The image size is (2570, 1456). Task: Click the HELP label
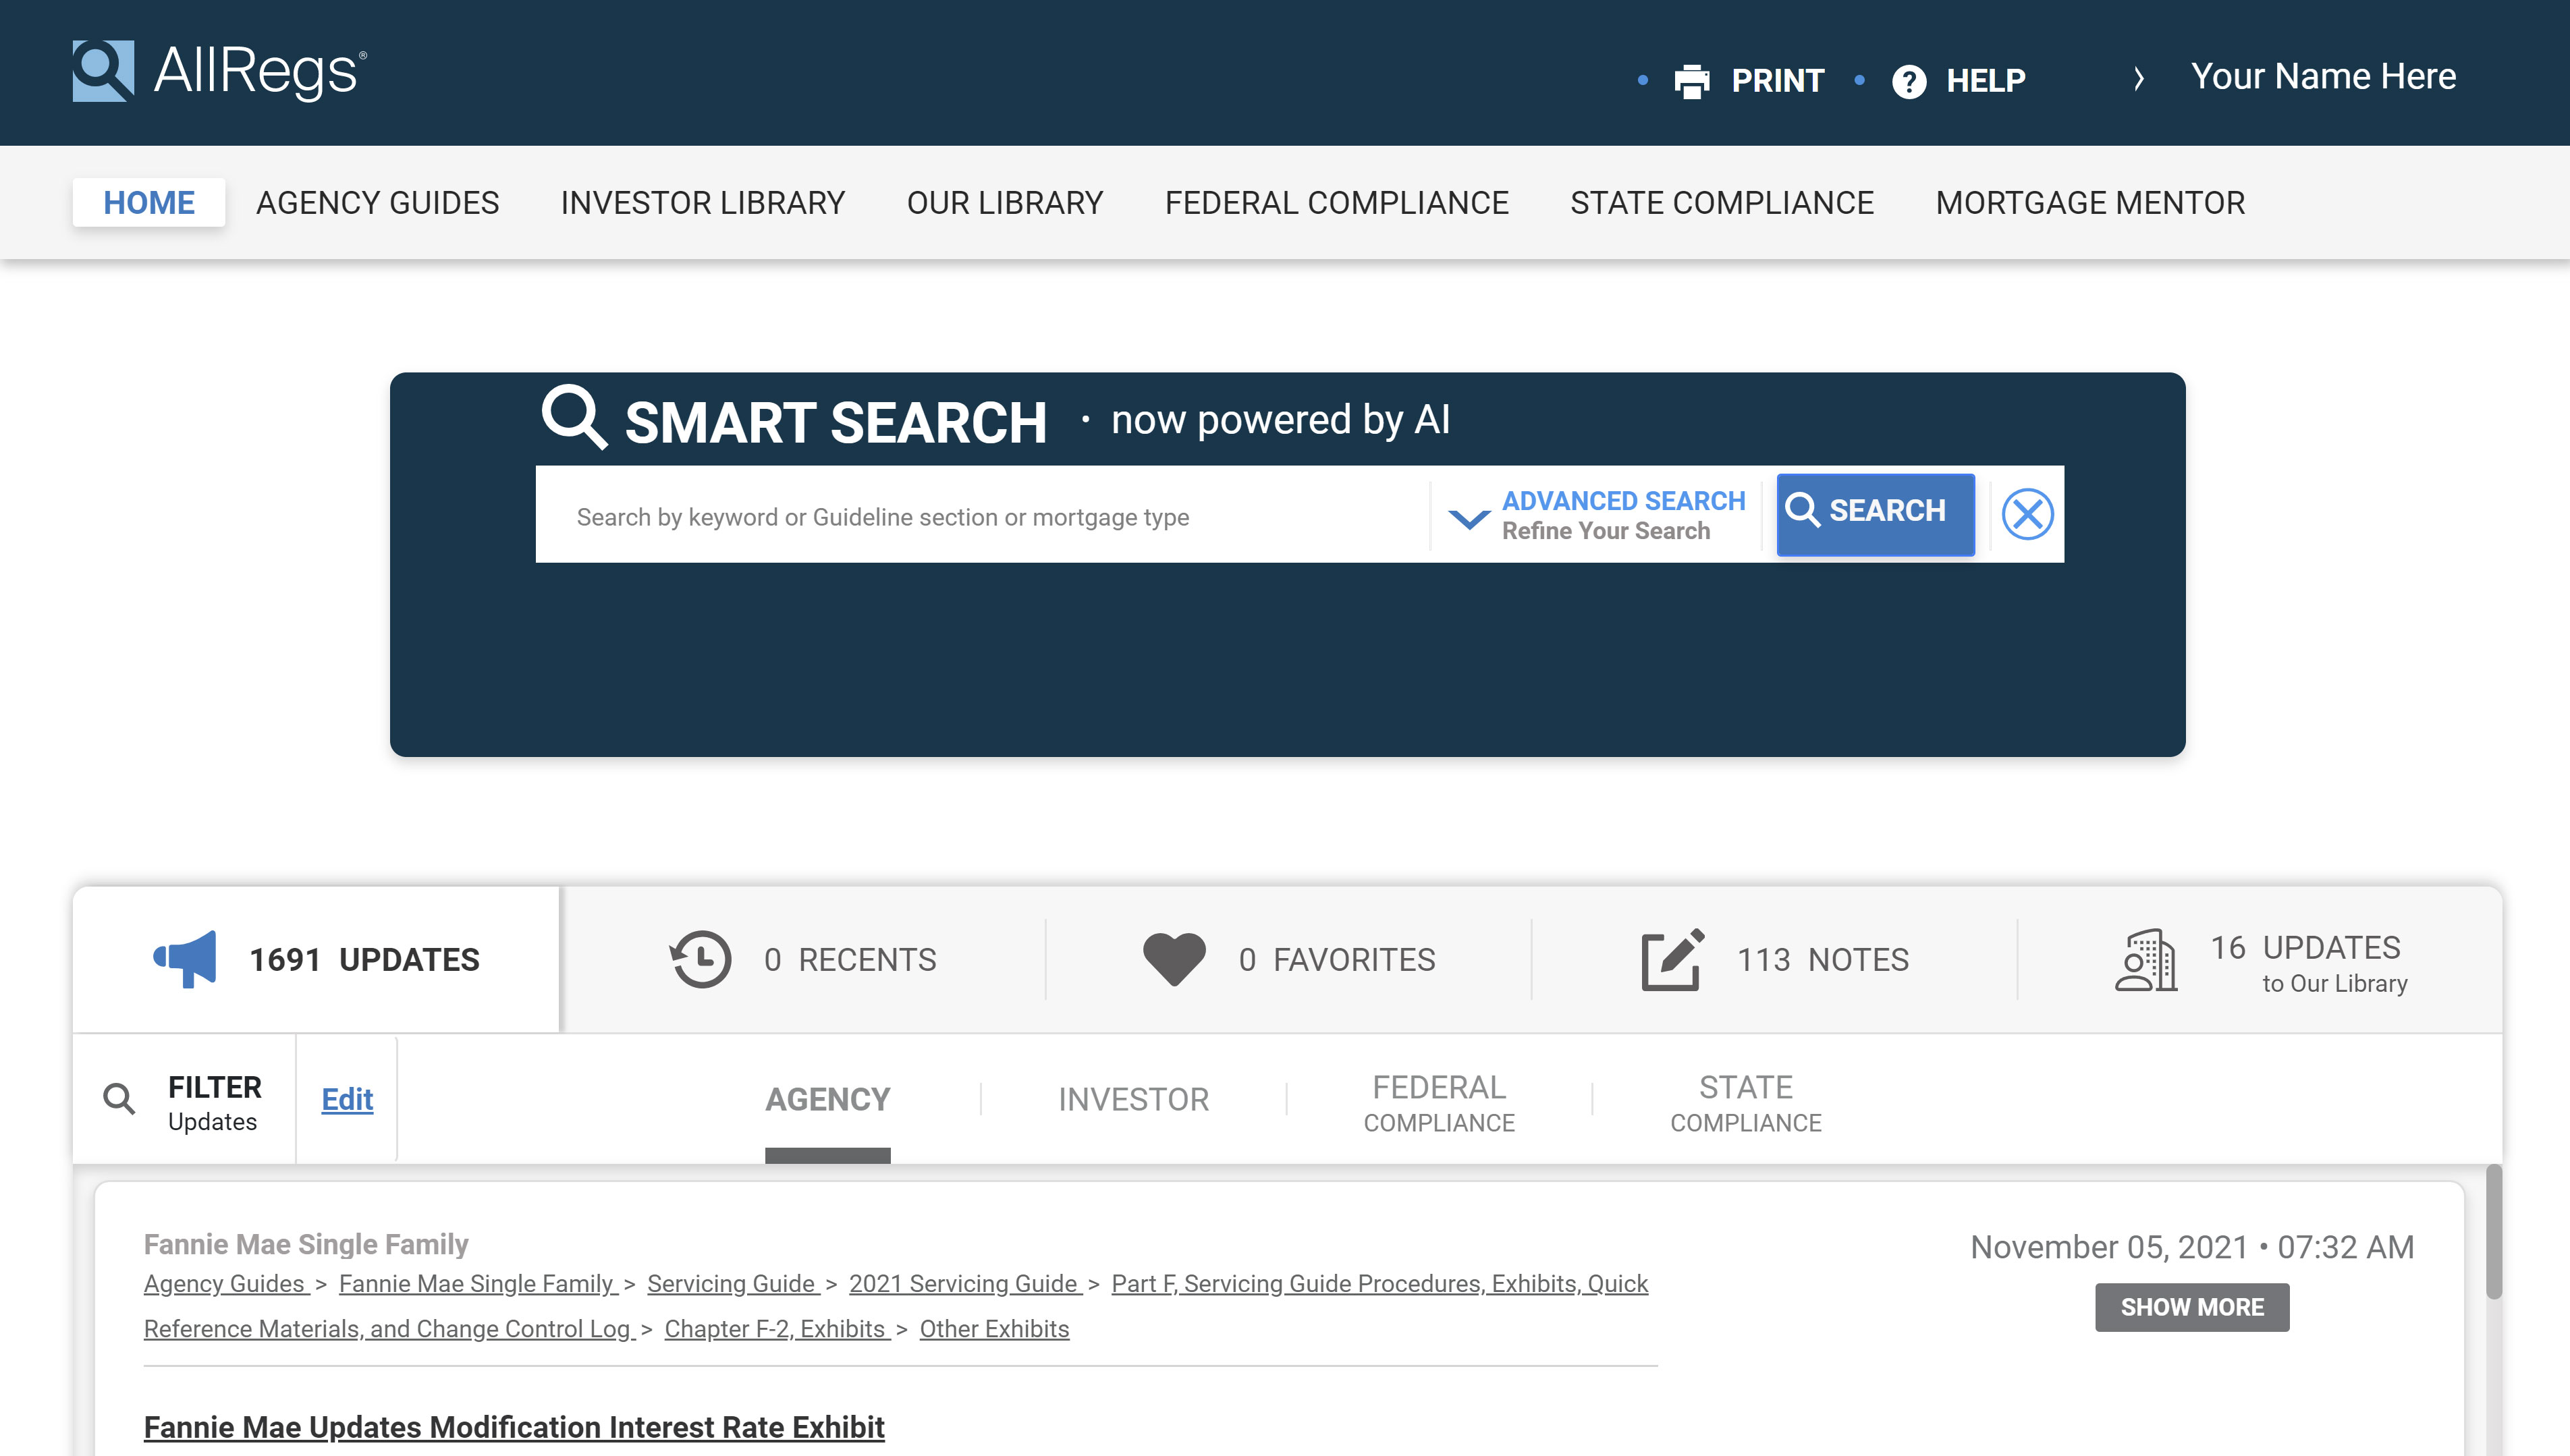pos(1985,81)
